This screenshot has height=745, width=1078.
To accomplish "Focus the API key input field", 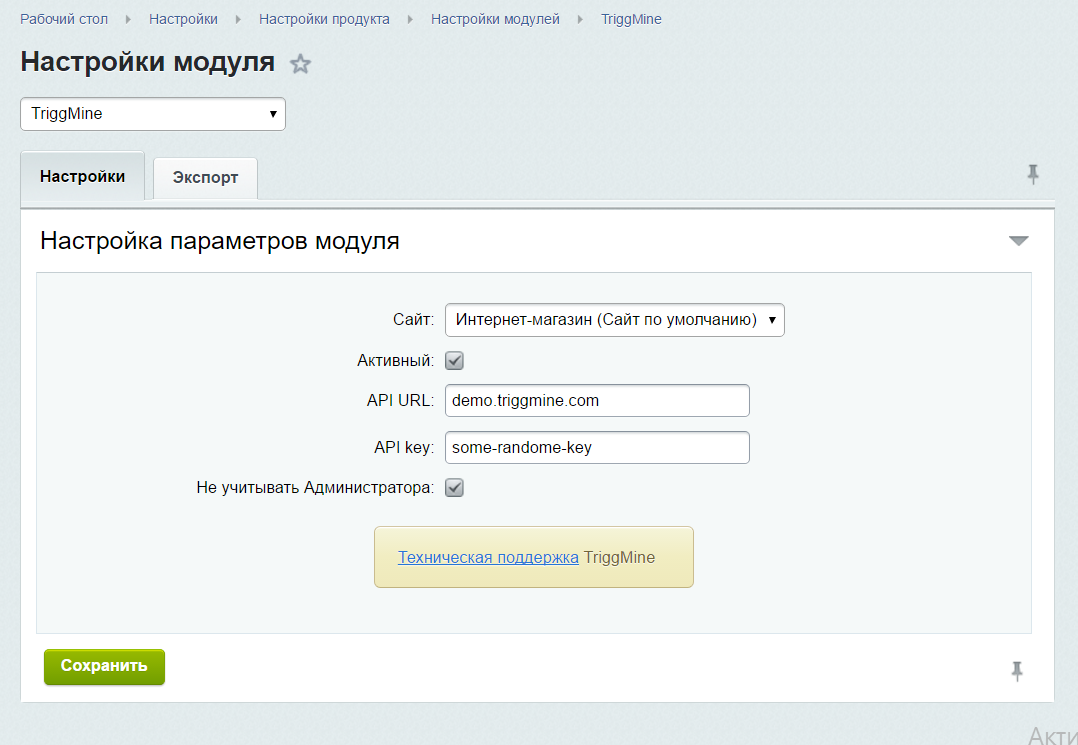I will (x=597, y=447).
